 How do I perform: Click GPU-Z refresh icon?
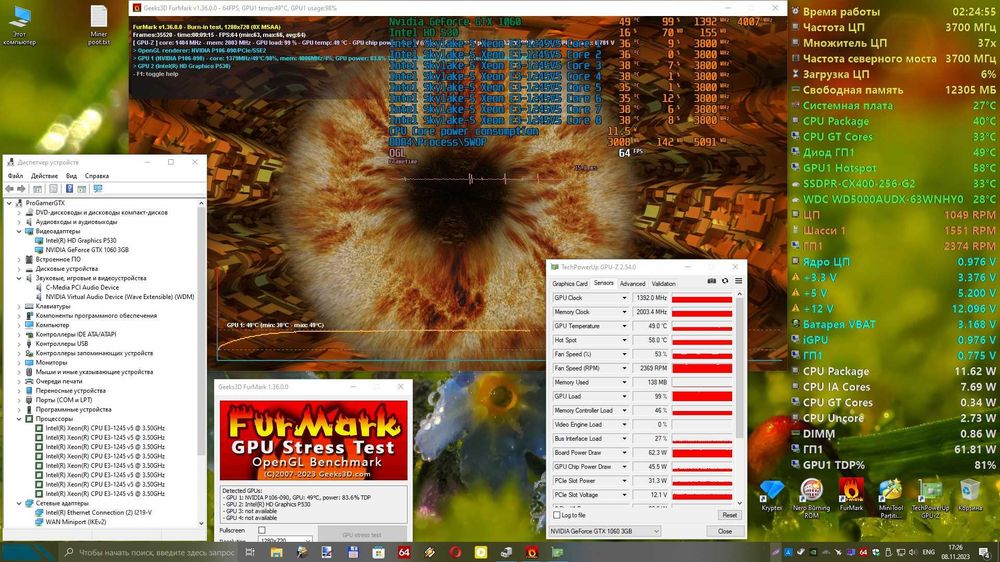(x=725, y=281)
